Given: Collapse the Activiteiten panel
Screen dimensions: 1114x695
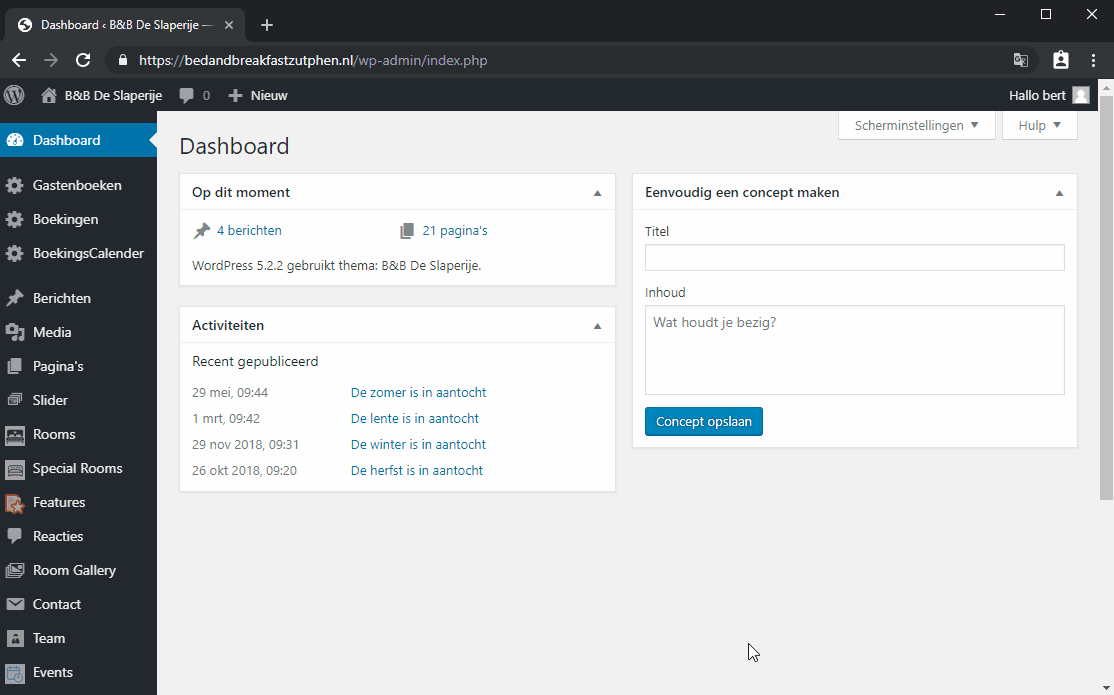Looking at the screenshot, I should point(597,326).
